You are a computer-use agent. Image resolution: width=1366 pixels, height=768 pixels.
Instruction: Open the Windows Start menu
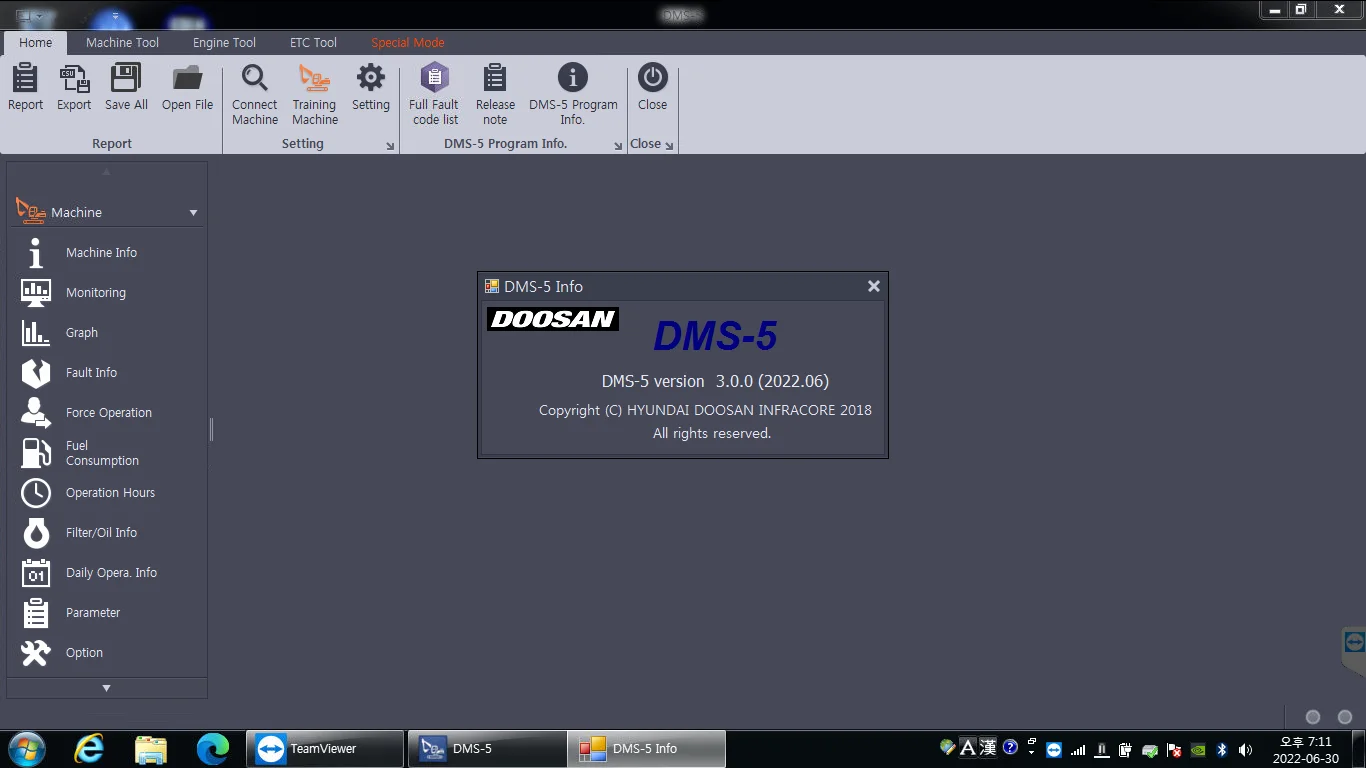26,748
